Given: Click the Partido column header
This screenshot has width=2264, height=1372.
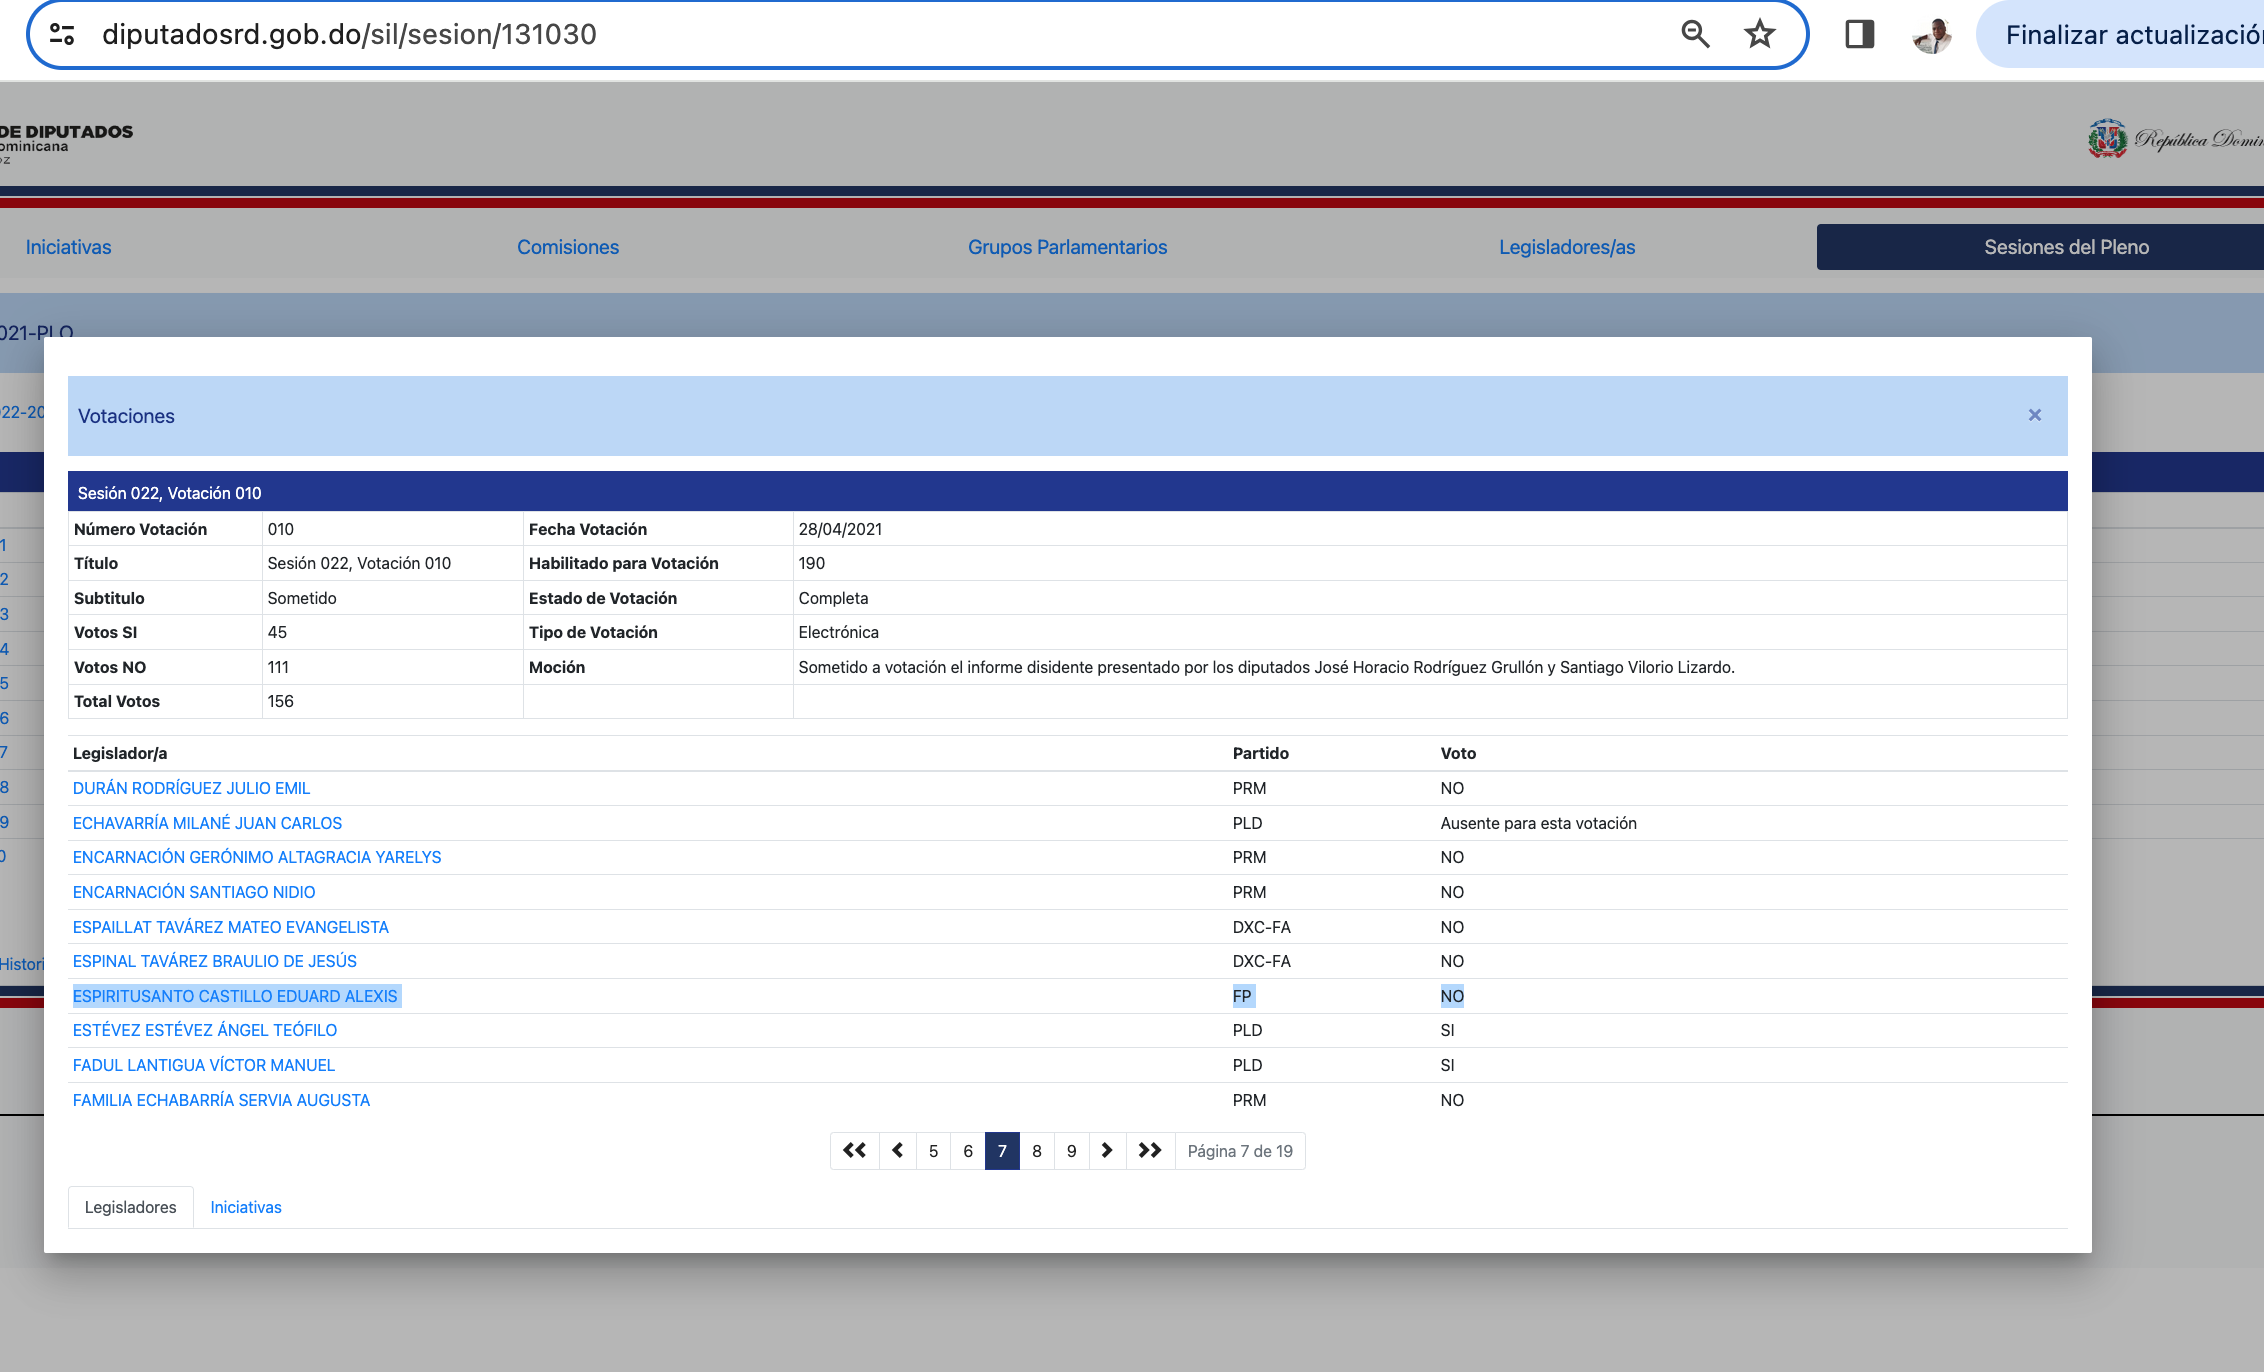Looking at the screenshot, I should pos(1260,753).
